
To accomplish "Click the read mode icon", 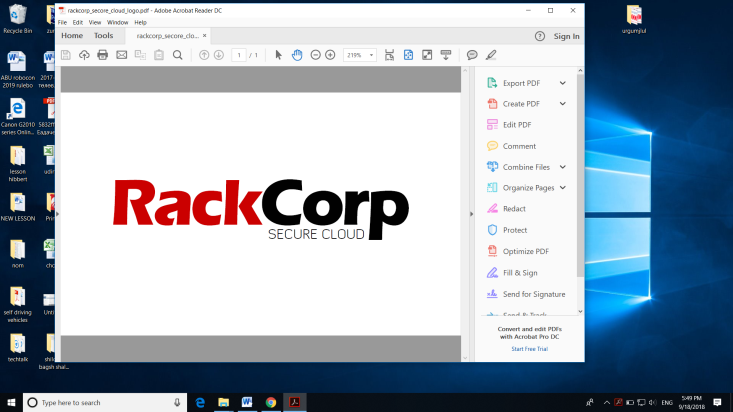I will pos(446,55).
